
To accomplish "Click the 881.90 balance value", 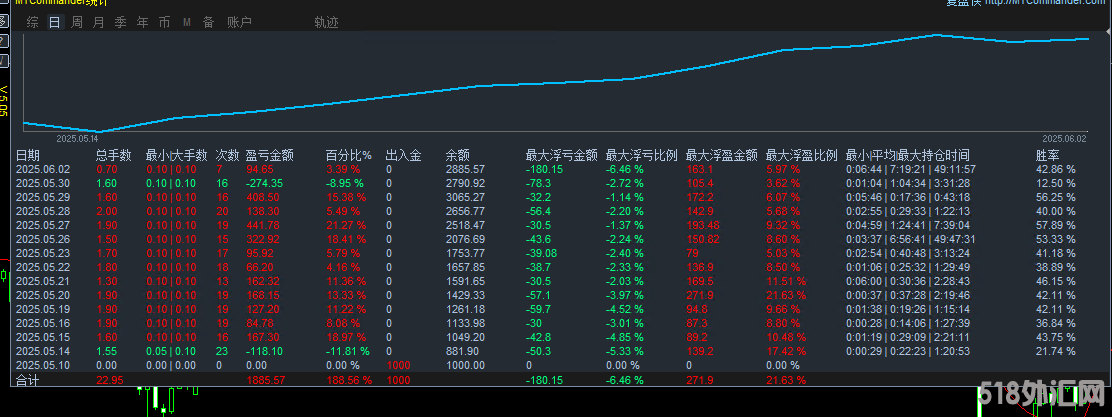I will point(462,351).
